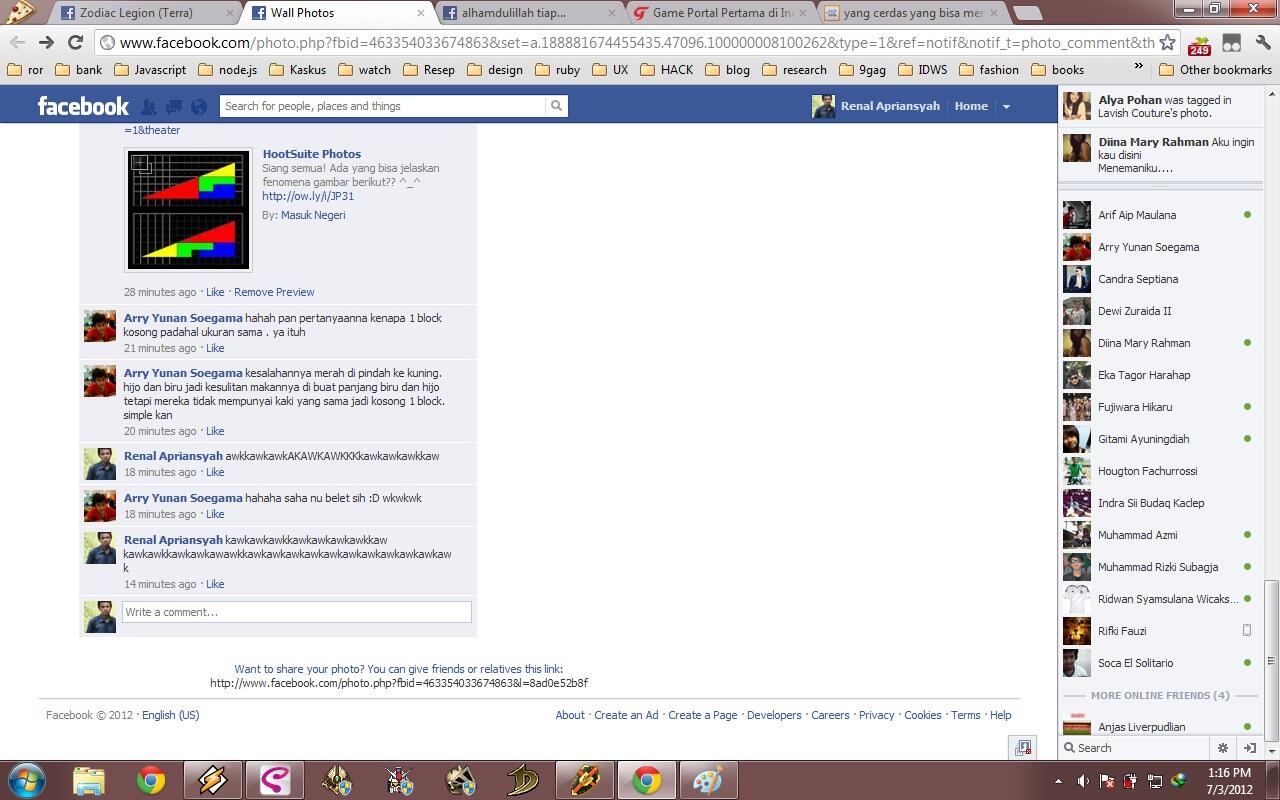
Task: Open chat with Soca El Solitario
Action: click(1159, 663)
